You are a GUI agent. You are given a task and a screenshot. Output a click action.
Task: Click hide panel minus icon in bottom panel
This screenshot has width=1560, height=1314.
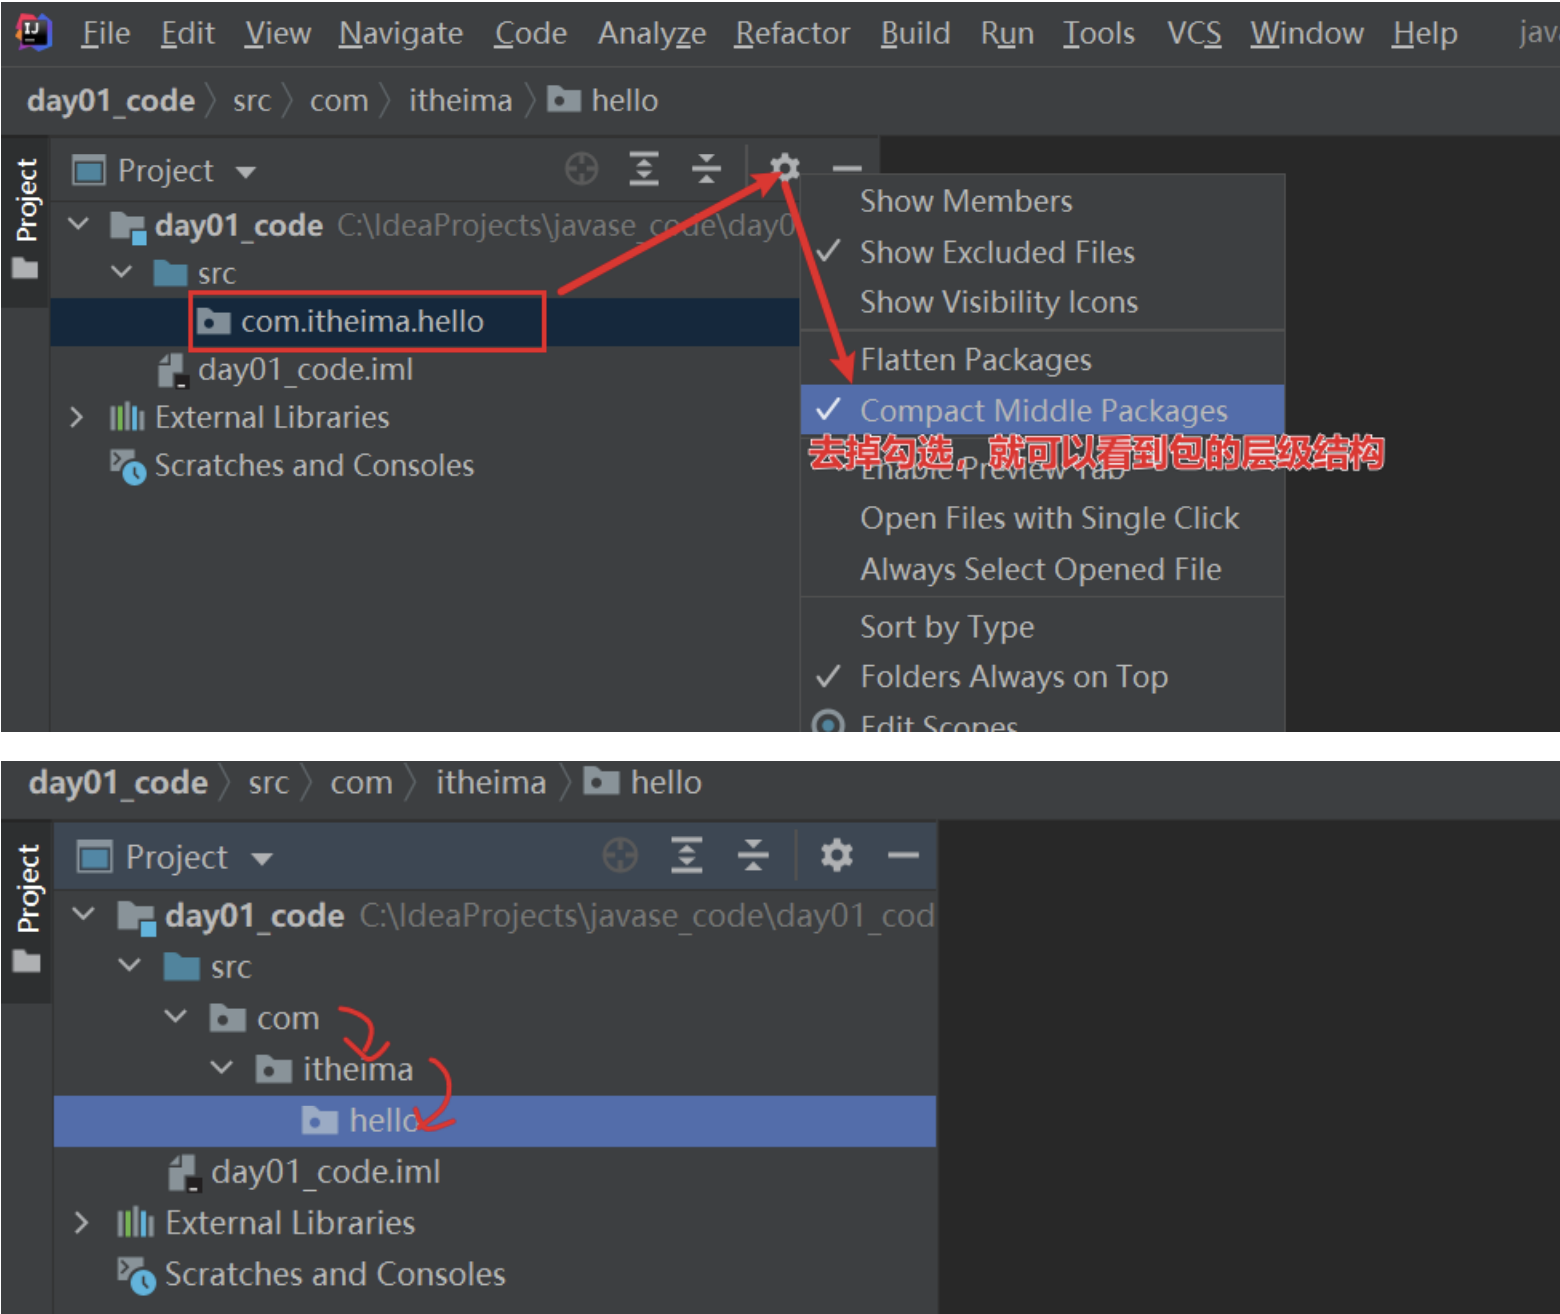pyautogui.click(x=903, y=855)
